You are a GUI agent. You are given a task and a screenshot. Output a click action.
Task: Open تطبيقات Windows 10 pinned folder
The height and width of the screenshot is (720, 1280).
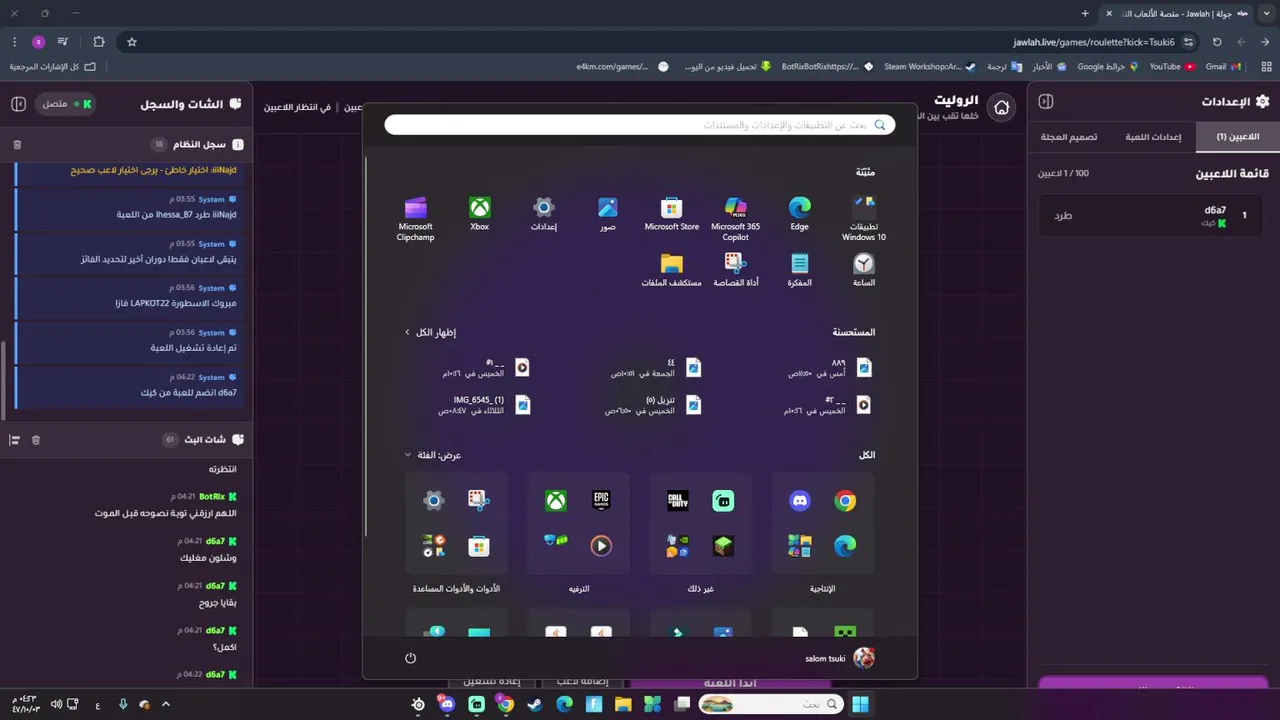click(863, 218)
